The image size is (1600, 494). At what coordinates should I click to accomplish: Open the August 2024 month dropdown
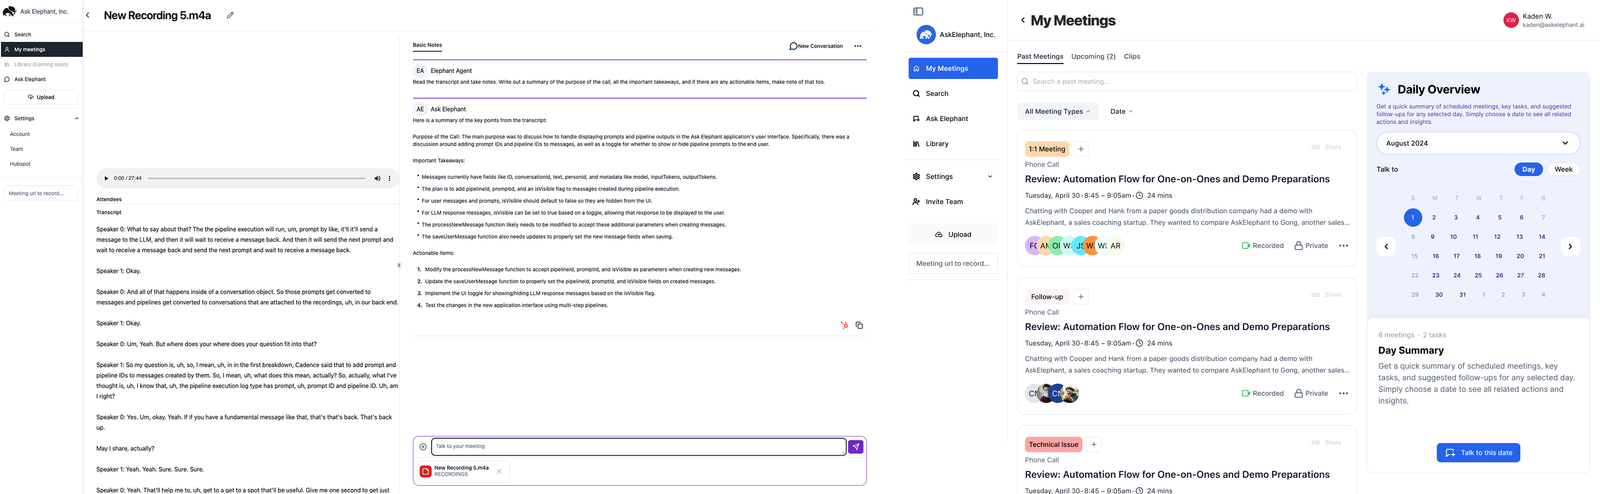click(x=1478, y=143)
